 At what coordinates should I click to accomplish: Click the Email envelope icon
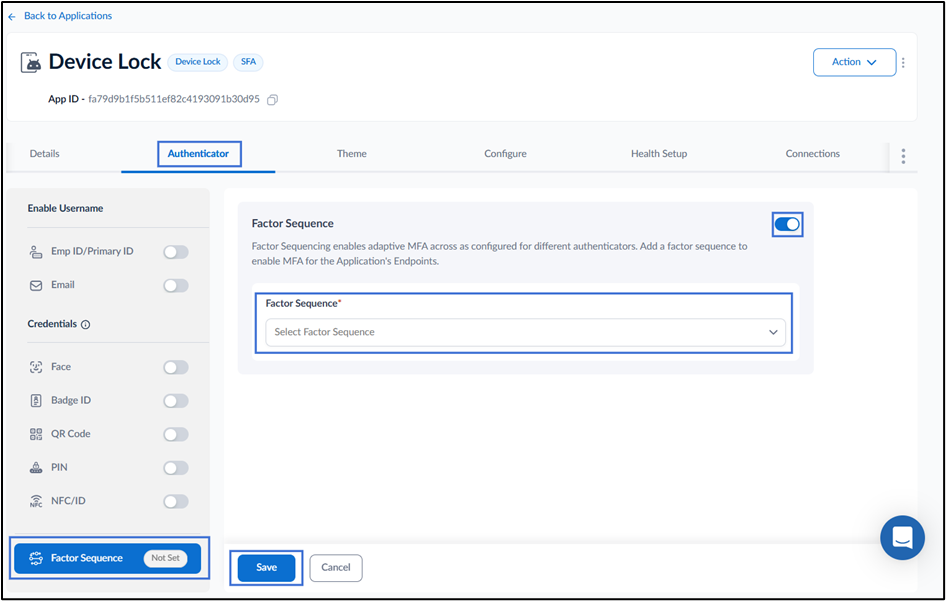coord(36,285)
